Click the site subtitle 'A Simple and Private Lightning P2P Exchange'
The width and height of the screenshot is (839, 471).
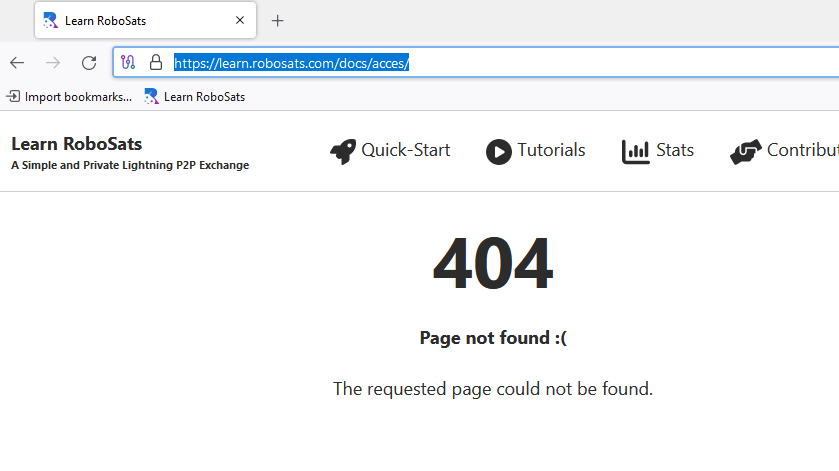pos(130,165)
